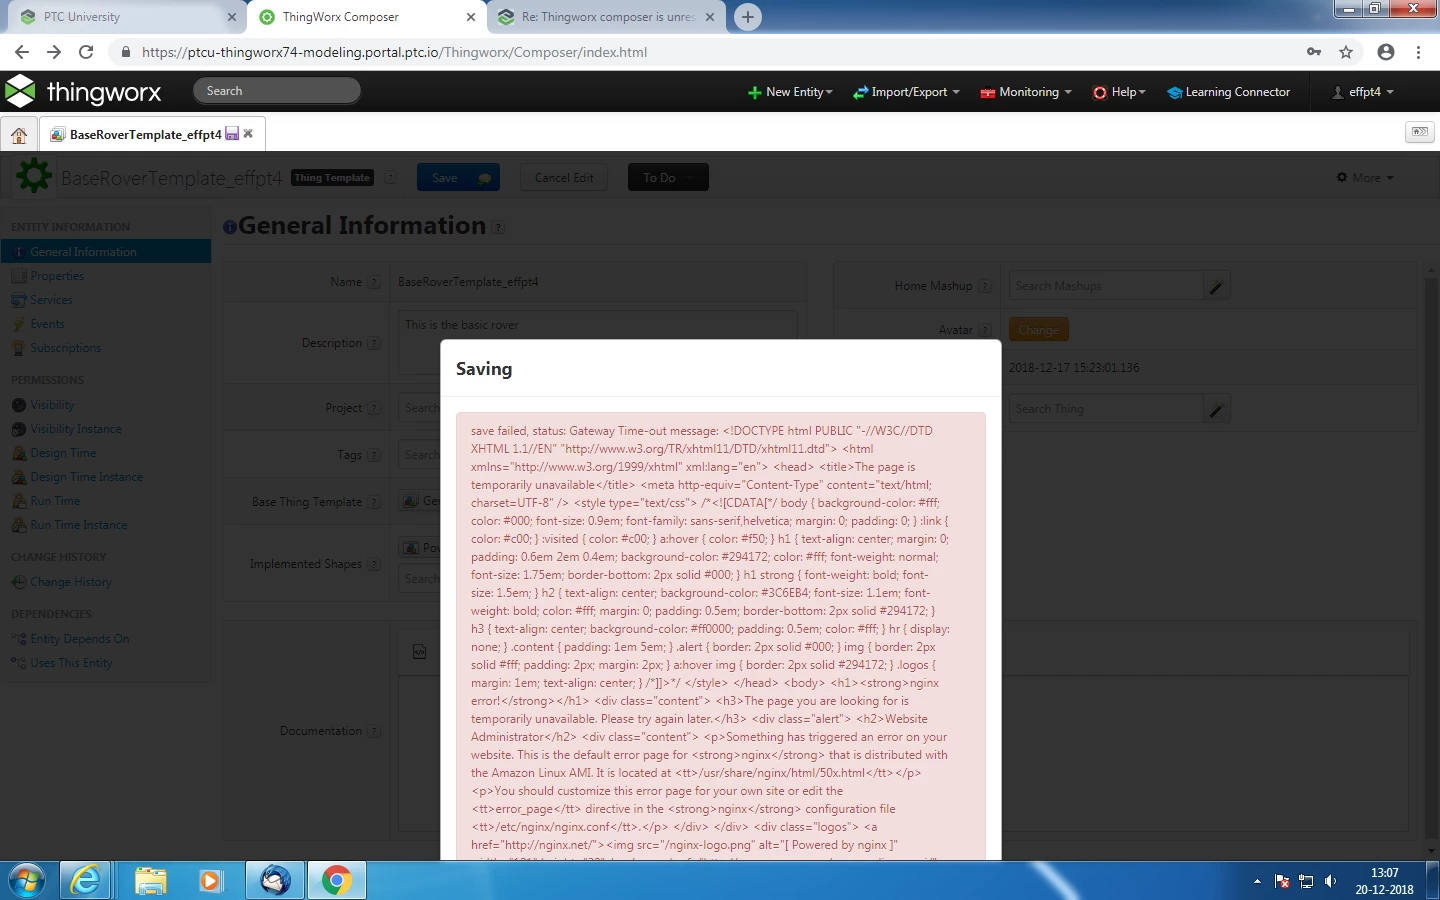Open the Monitoring dropdown
This screenshot has height=900, width=1440.
1026,92
